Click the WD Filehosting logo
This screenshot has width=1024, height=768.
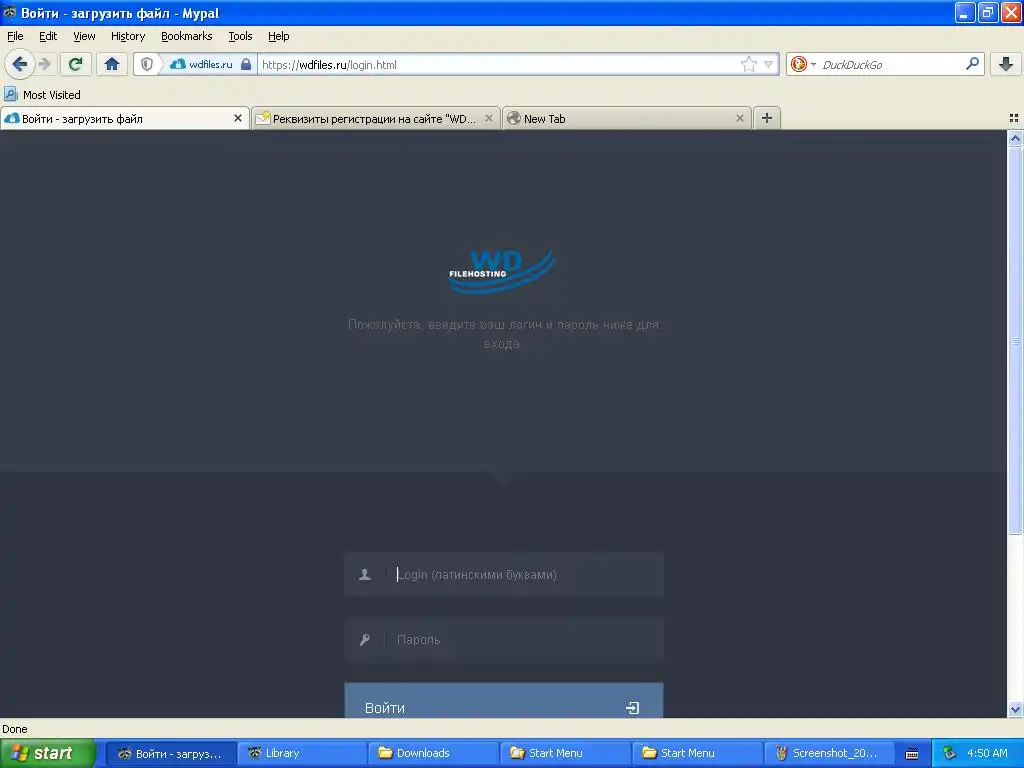(502, 270)
